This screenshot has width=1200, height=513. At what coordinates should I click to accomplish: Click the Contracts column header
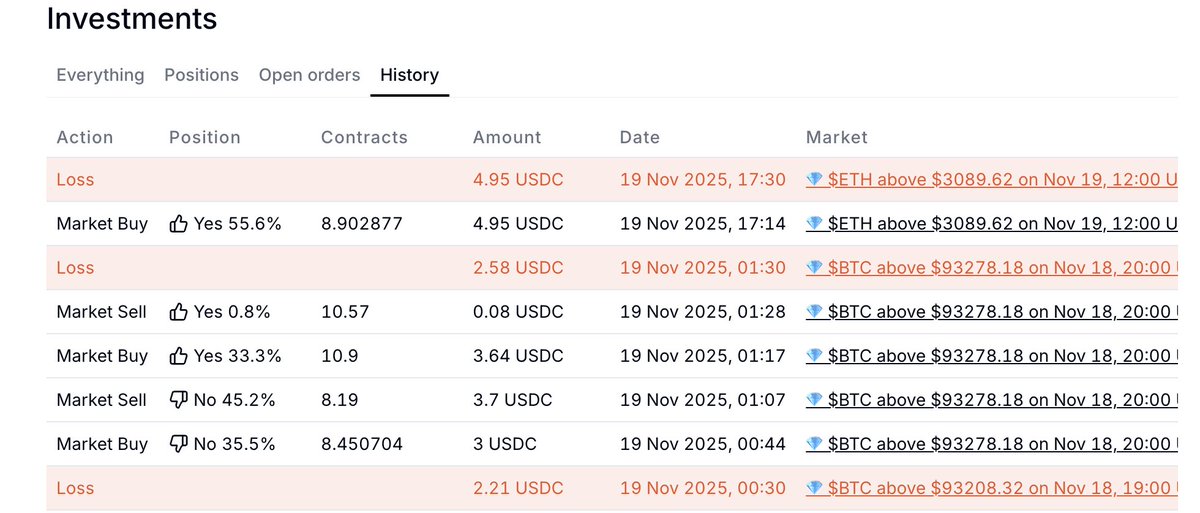pyautogui.click(x=364, y=137)
